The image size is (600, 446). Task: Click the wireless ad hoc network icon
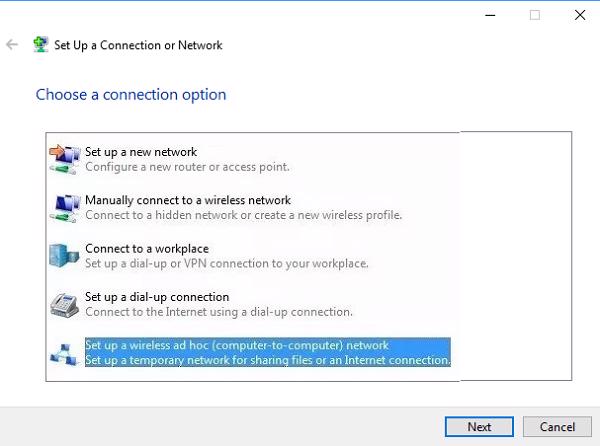[65, 352]
